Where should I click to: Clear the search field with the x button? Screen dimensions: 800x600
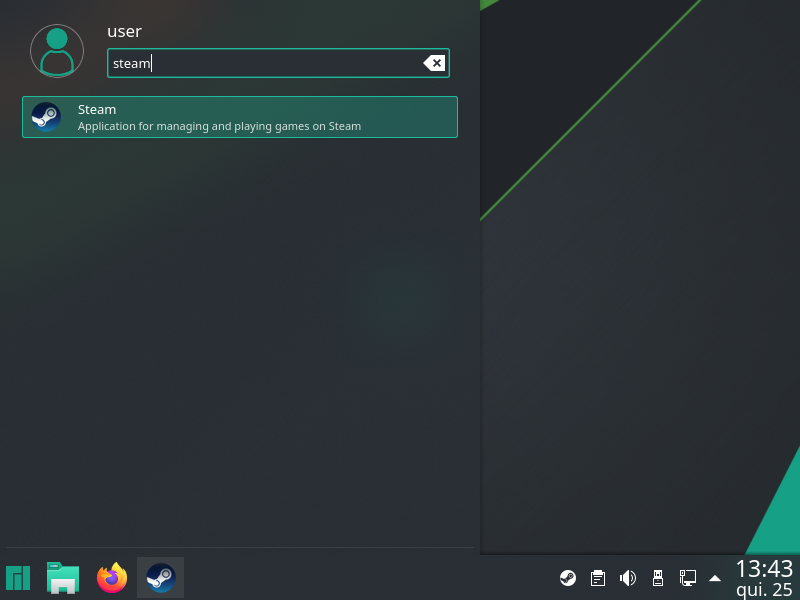[x=434, y=63]
